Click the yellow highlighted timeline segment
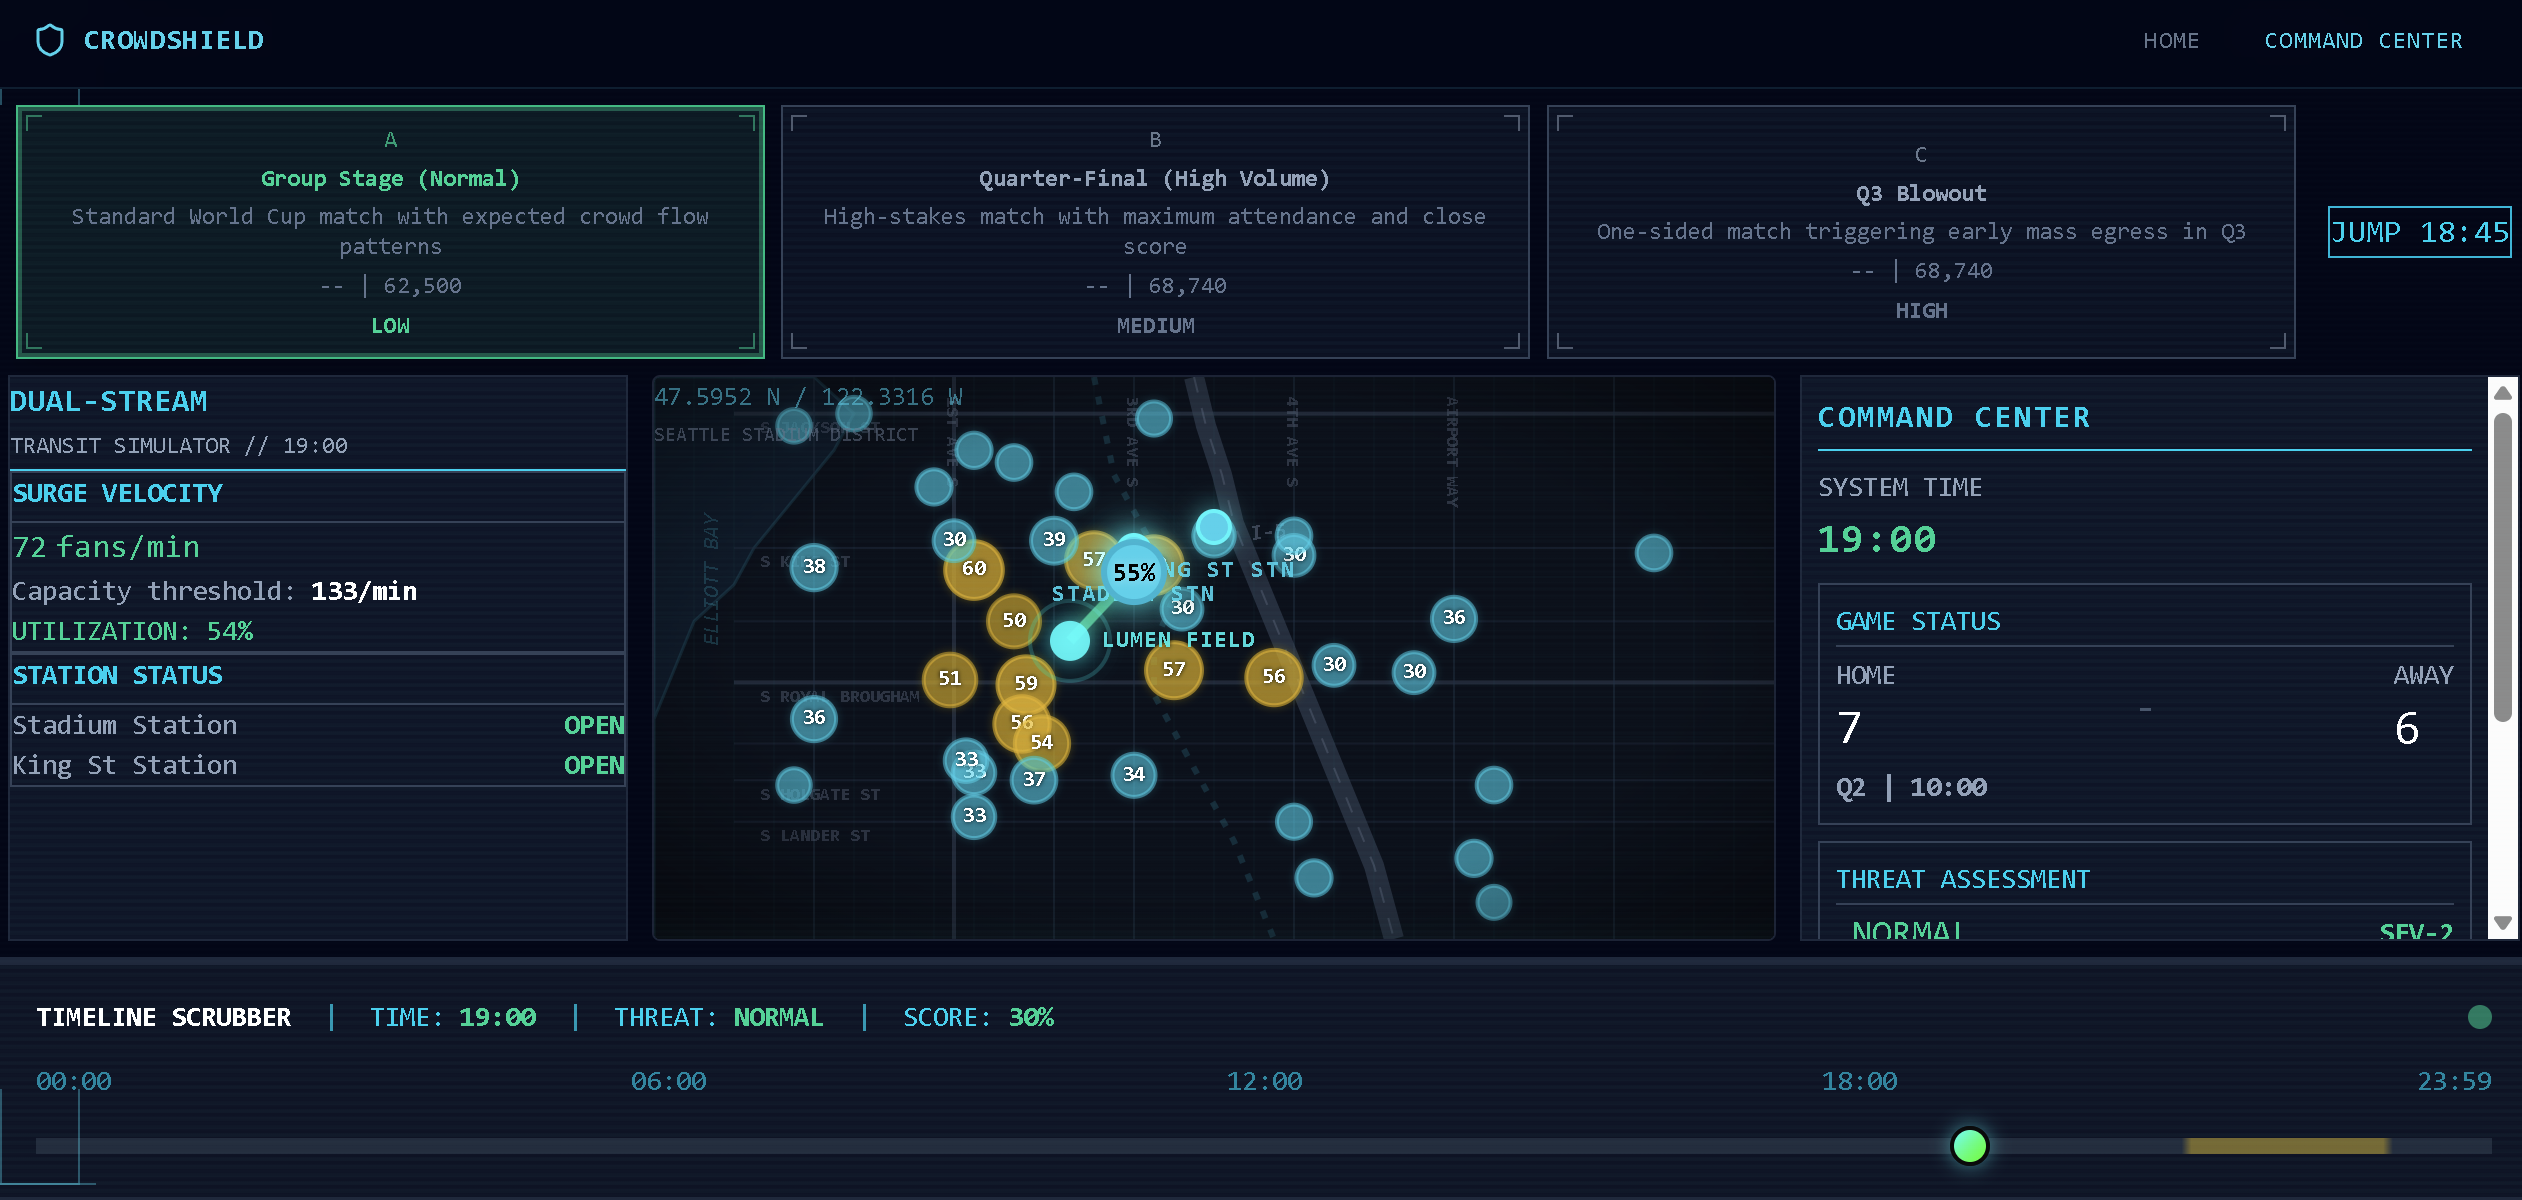The image size is (2522, 1200). [2286, 1146]
